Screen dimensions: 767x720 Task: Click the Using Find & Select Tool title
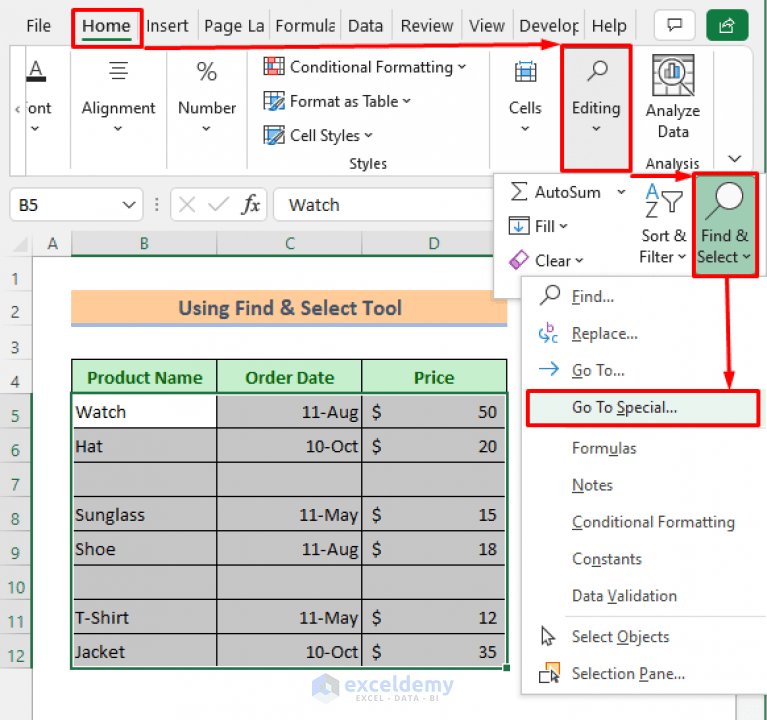[289, 308]
